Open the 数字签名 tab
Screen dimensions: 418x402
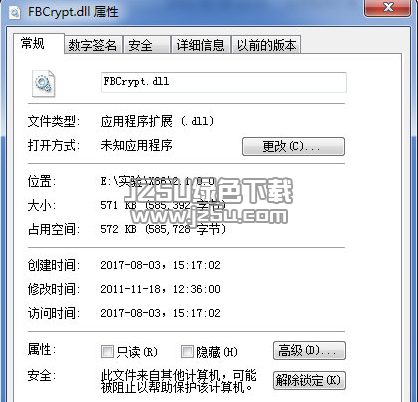93,45
